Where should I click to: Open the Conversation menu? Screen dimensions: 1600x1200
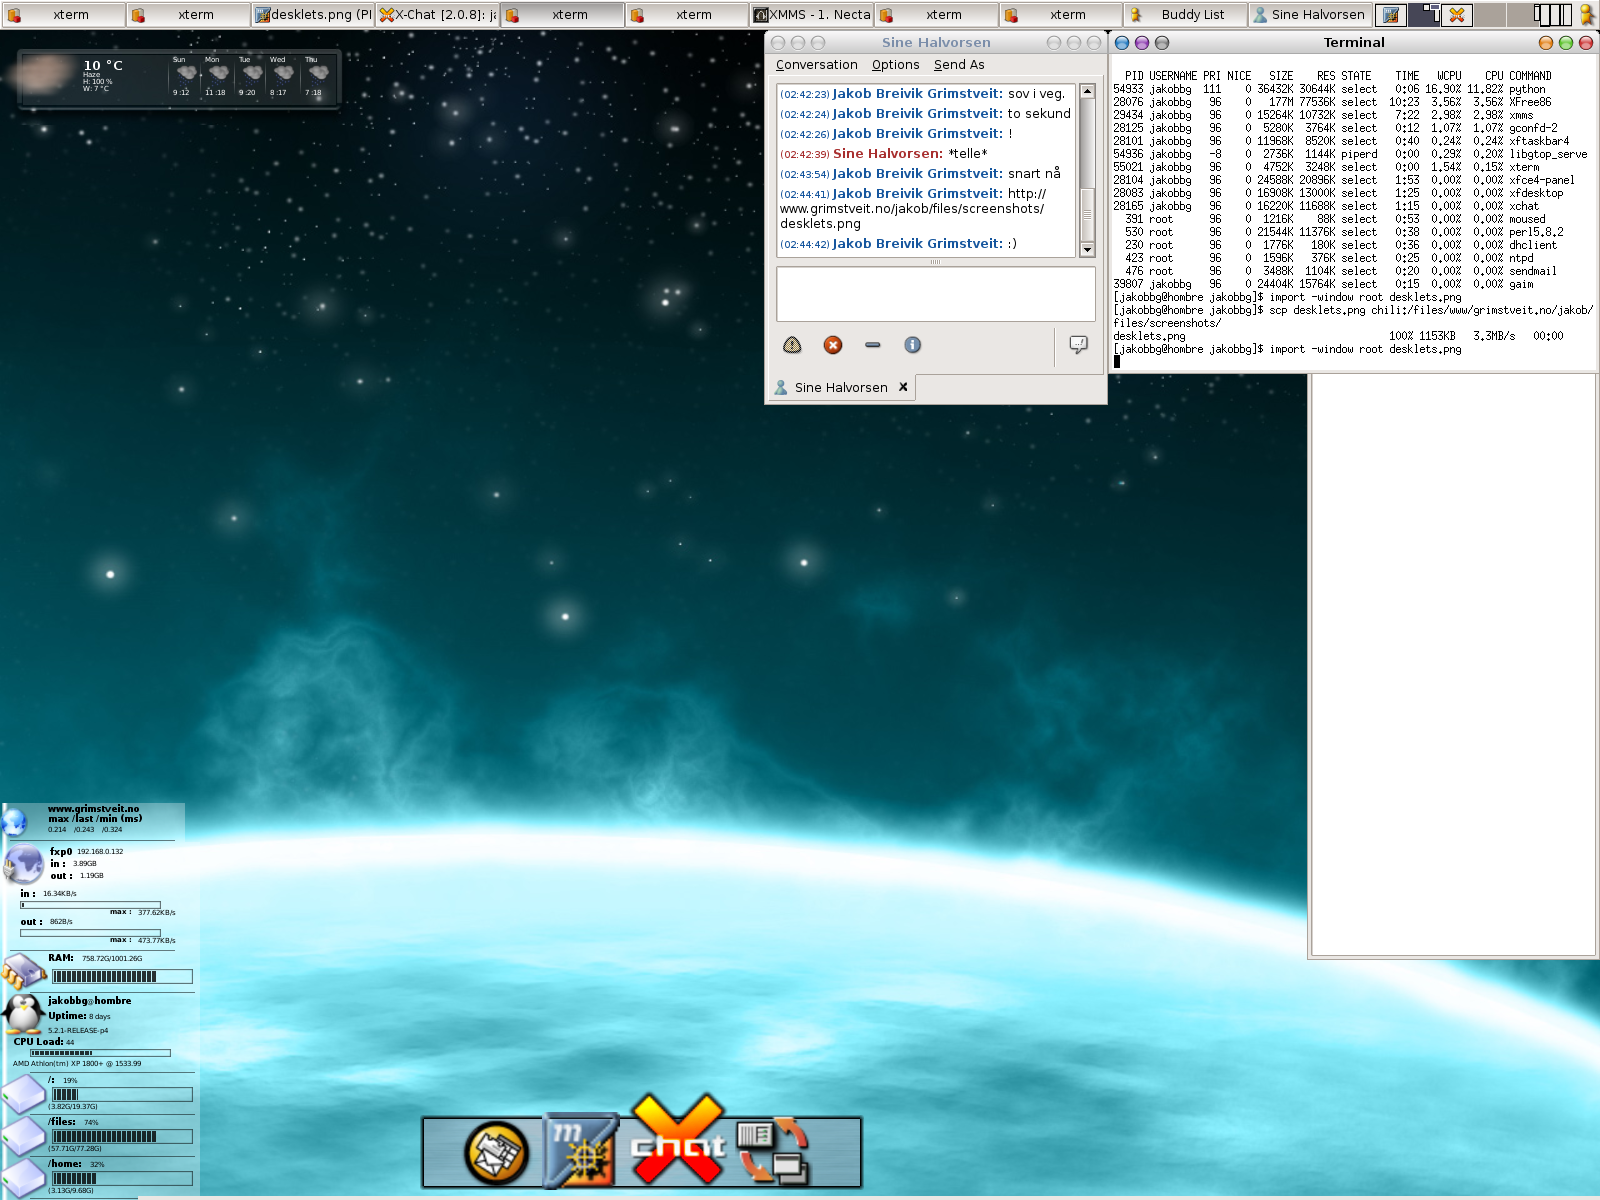(x=817, y=65)
